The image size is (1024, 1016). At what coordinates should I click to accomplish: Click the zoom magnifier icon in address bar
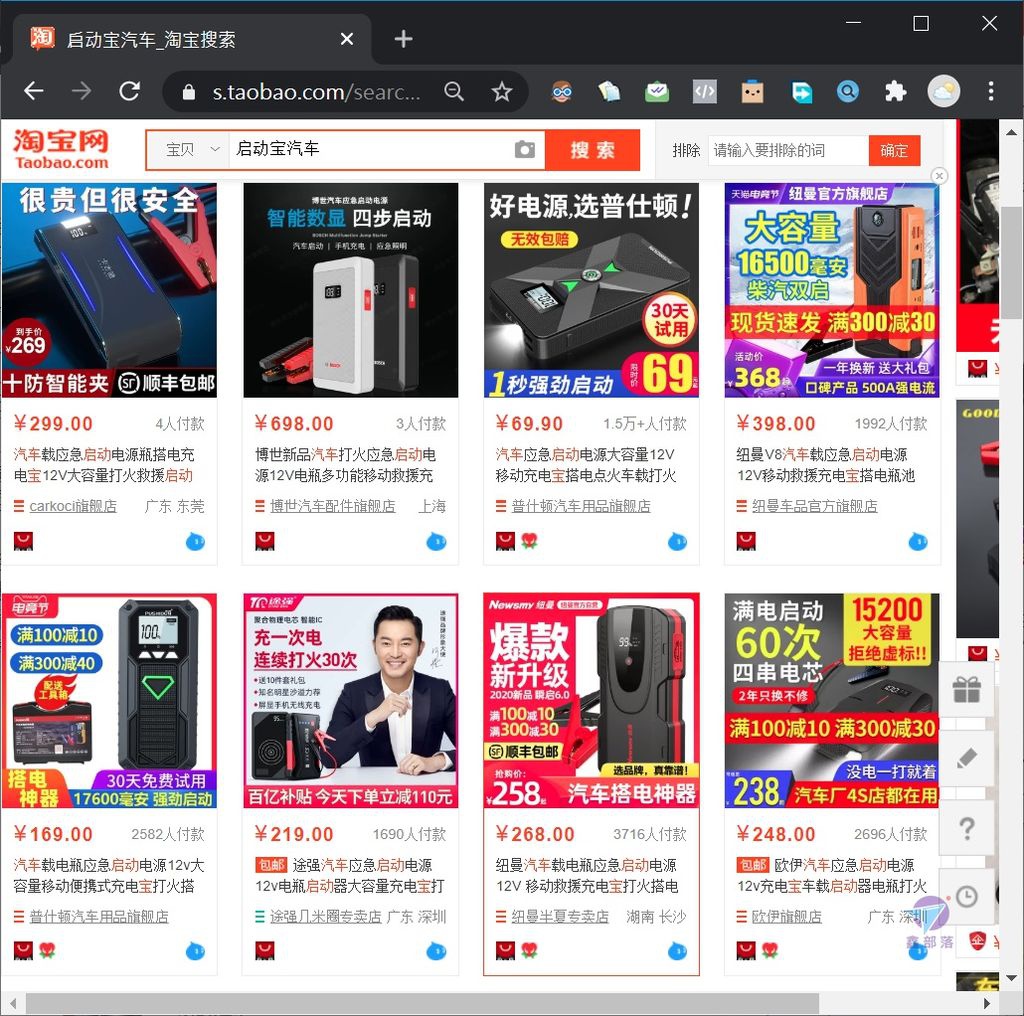tap(454, 91)
